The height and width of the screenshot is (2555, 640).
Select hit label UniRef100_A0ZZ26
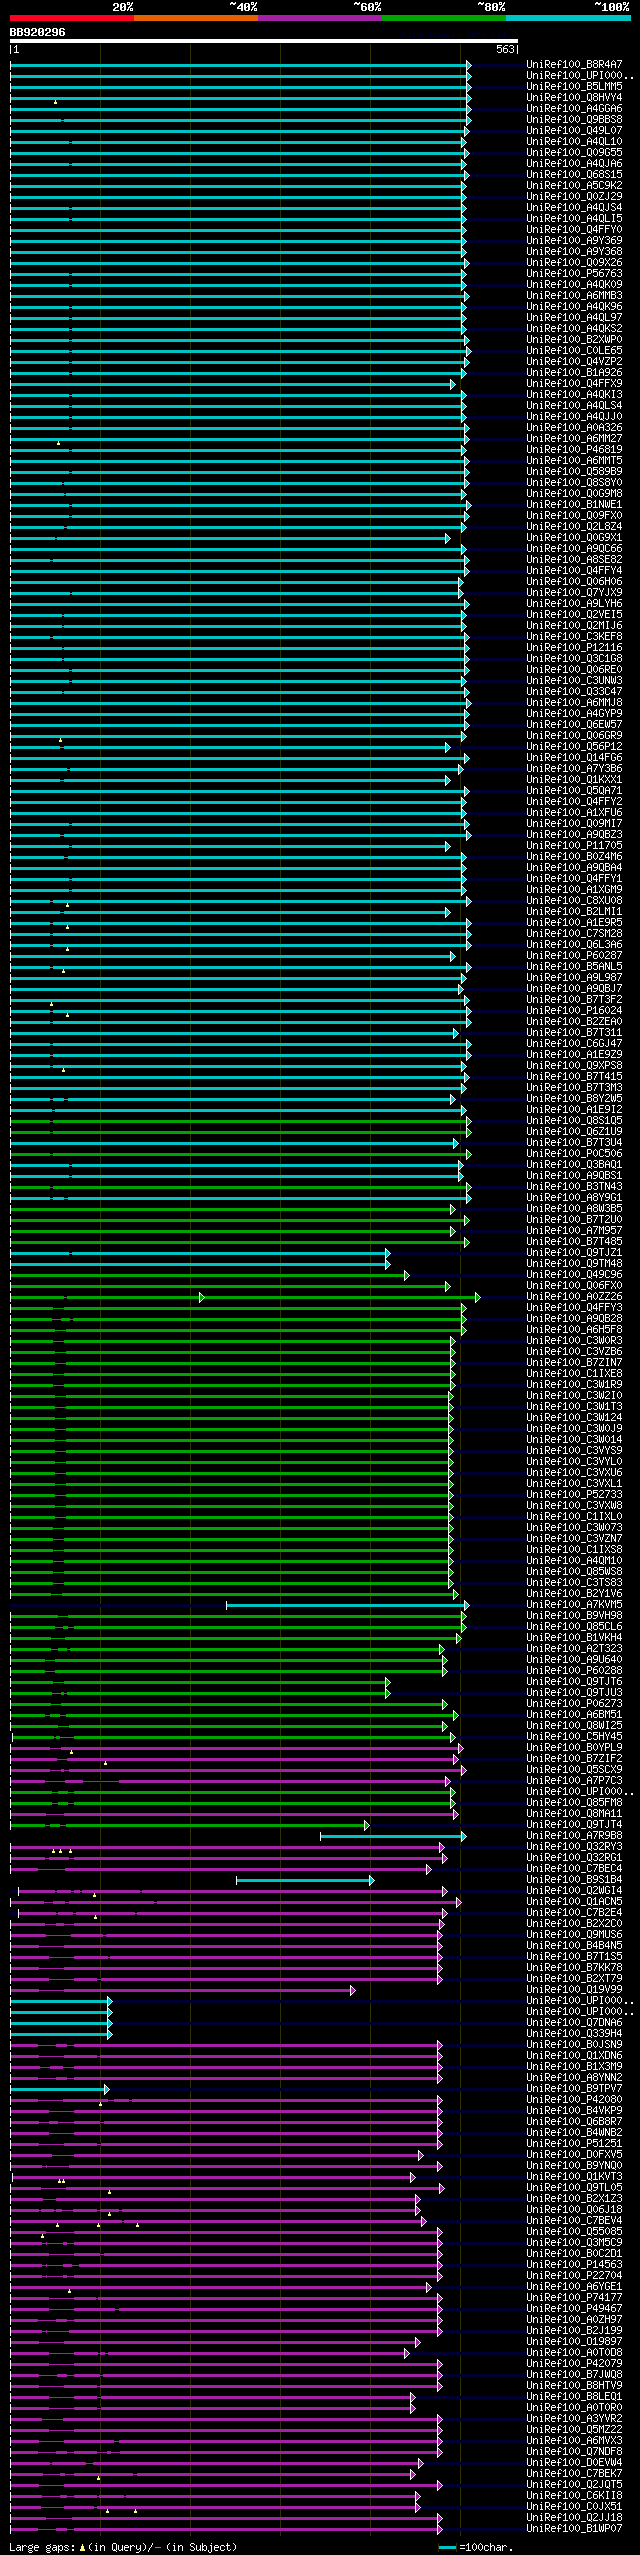click(574, 1297)
